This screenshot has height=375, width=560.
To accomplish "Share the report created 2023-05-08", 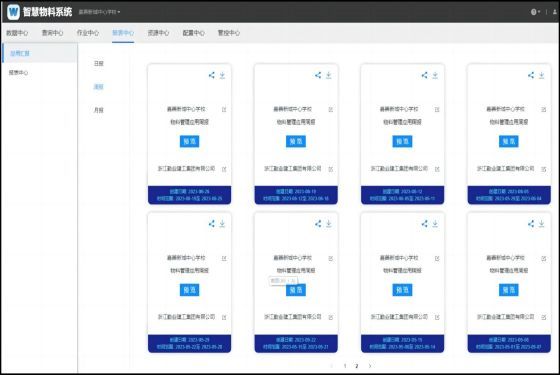I will pos(531,224).
